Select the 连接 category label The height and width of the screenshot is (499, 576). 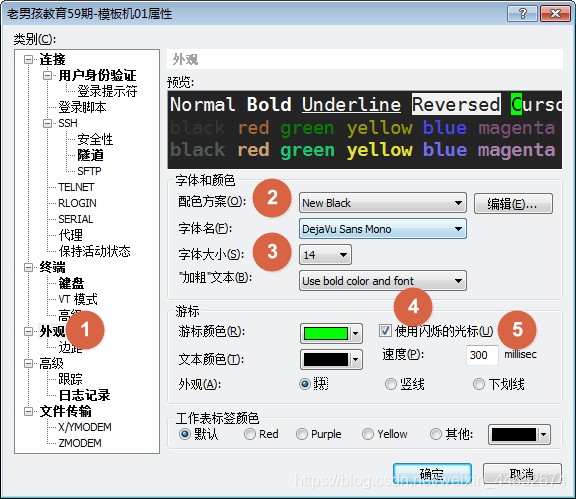point(52,59)
